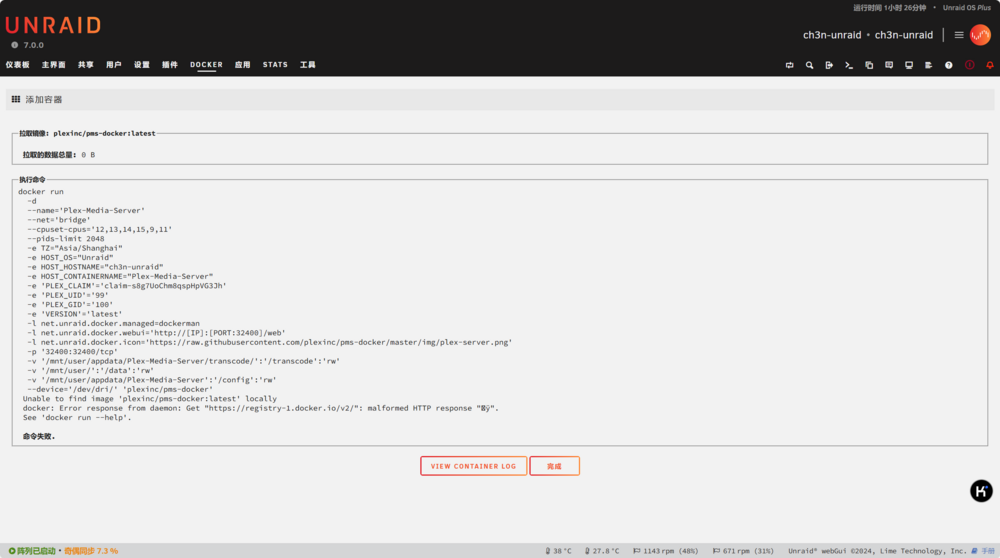Click the --device='/dev/dri/' line
Image resolution: width=1000 pixels, height=558 pixels.
point(120,389)
